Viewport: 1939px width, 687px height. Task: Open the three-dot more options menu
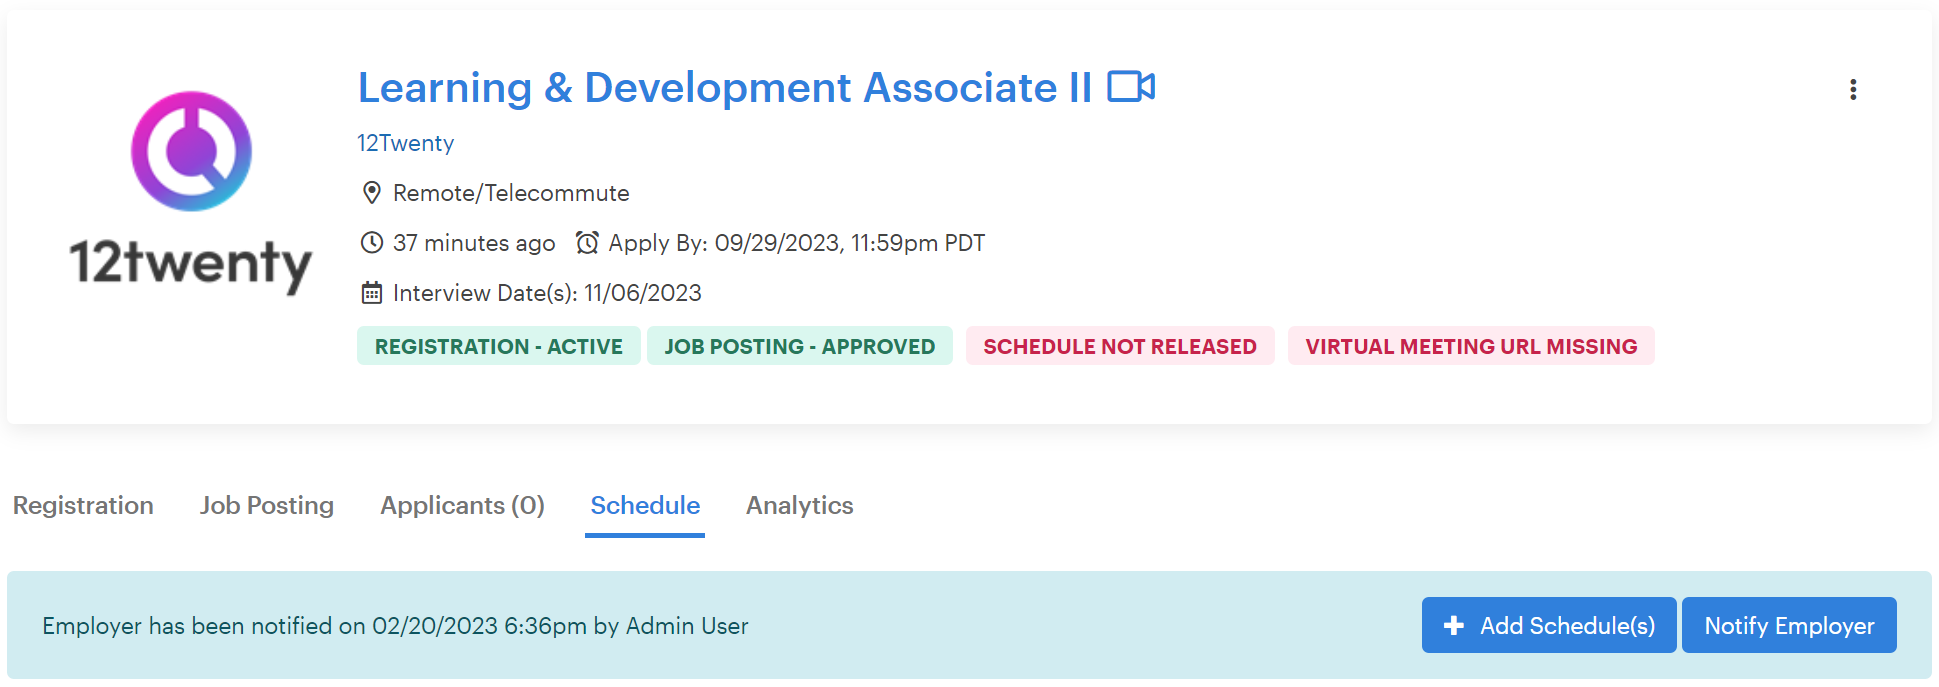coord(1853,90)
